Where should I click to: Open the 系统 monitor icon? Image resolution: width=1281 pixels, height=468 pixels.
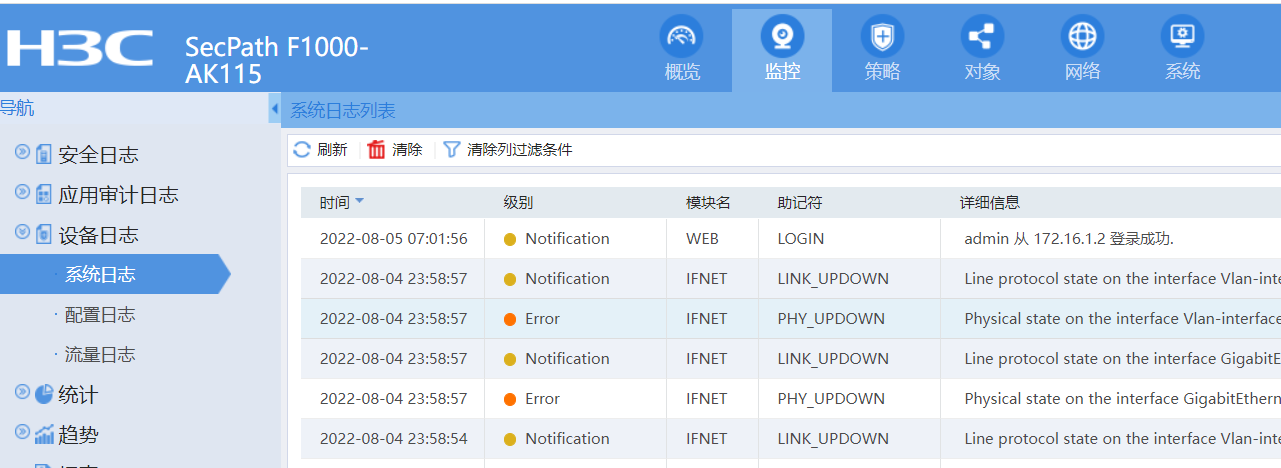point(1182,38)
